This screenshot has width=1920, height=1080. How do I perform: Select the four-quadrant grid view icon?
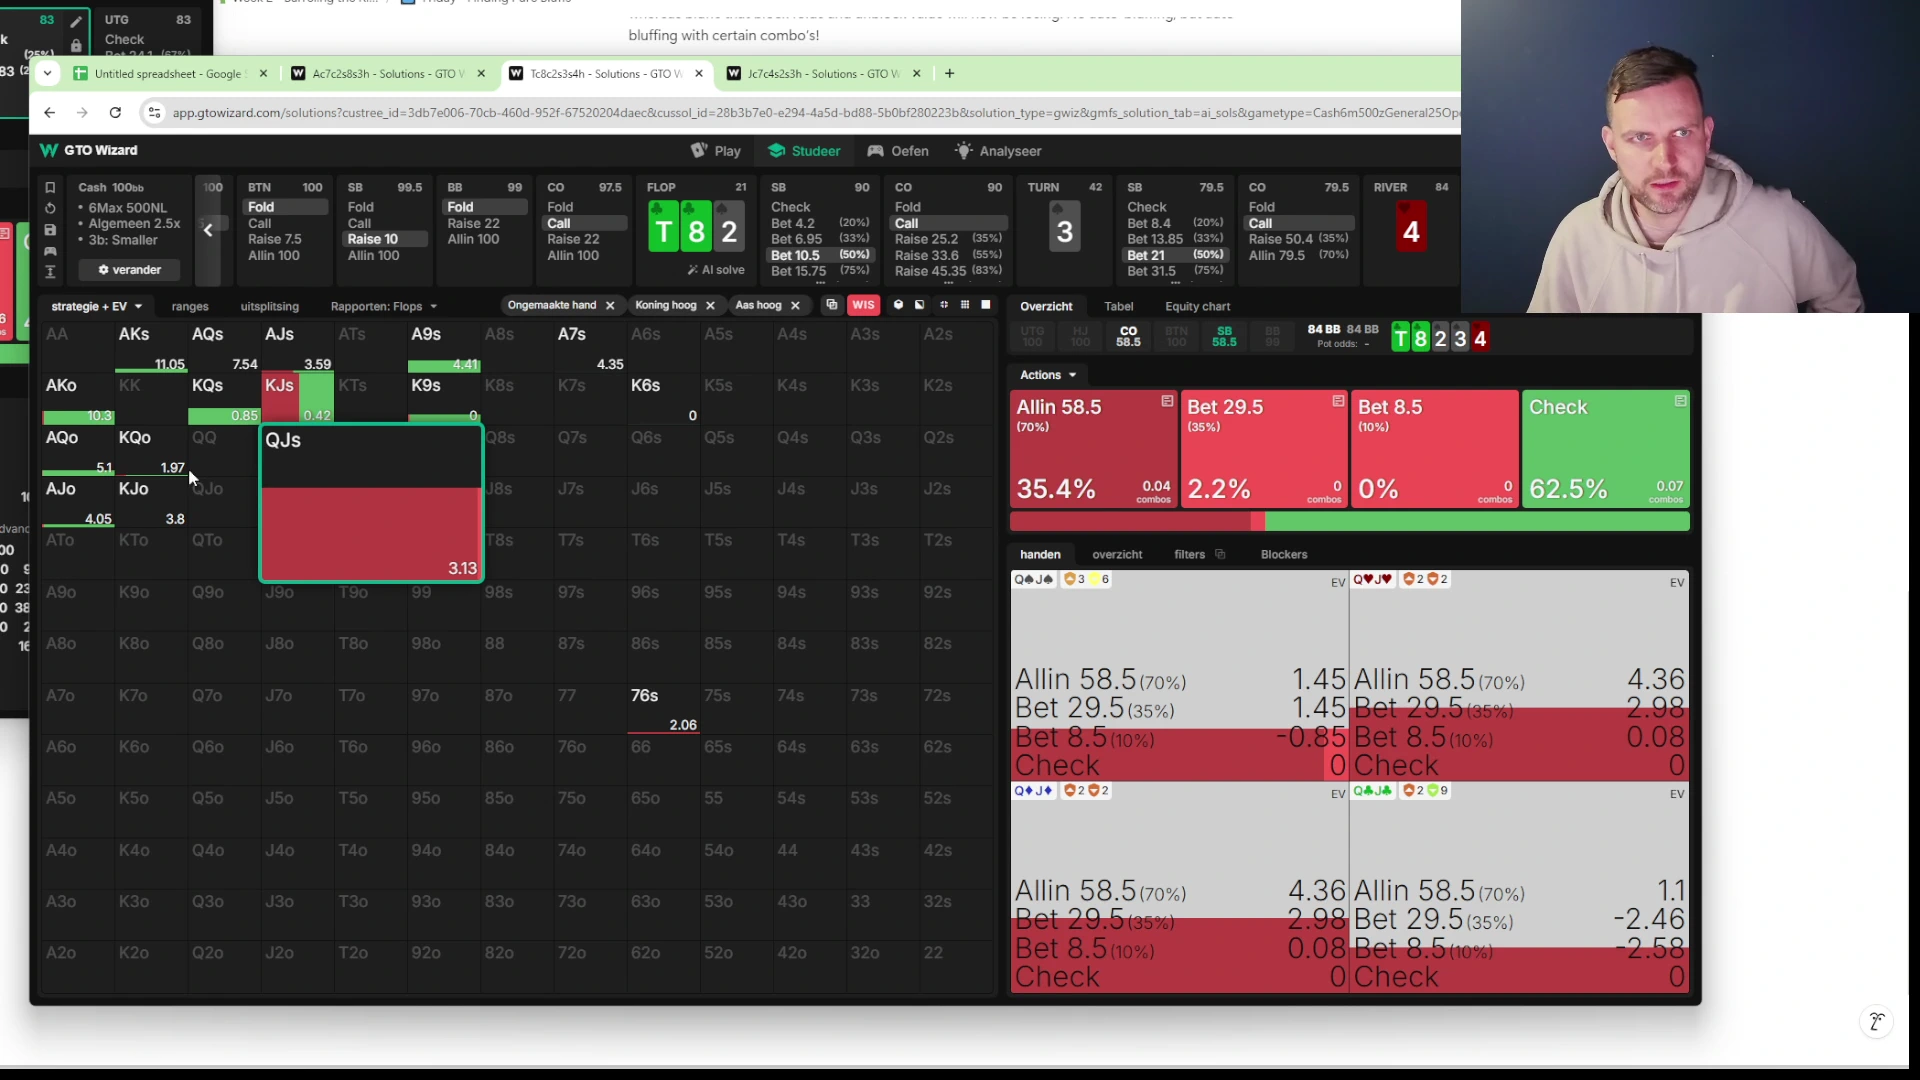point(943,305)
